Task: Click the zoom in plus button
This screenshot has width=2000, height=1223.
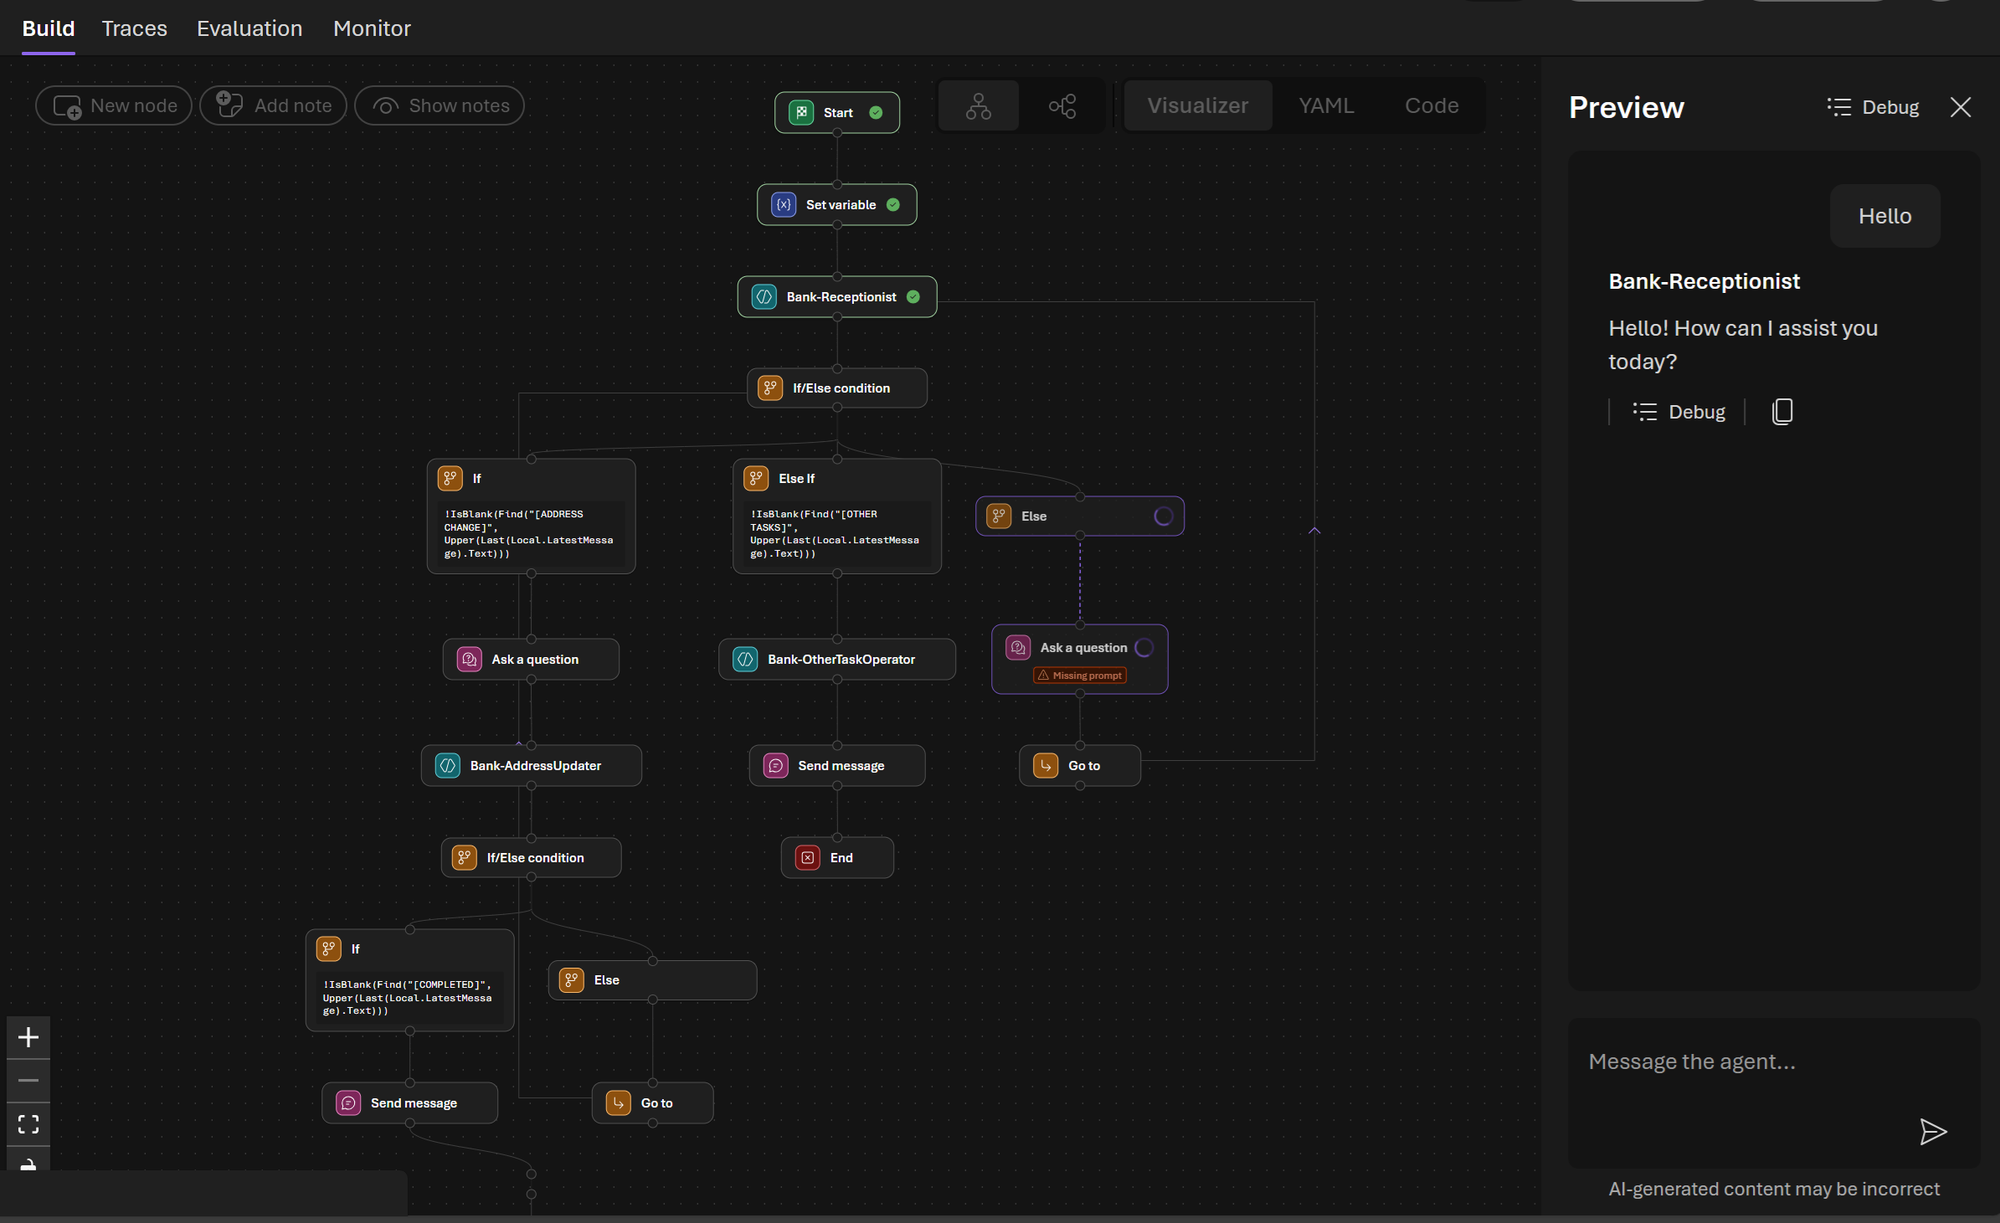Action: click(x=28, y=1037)
